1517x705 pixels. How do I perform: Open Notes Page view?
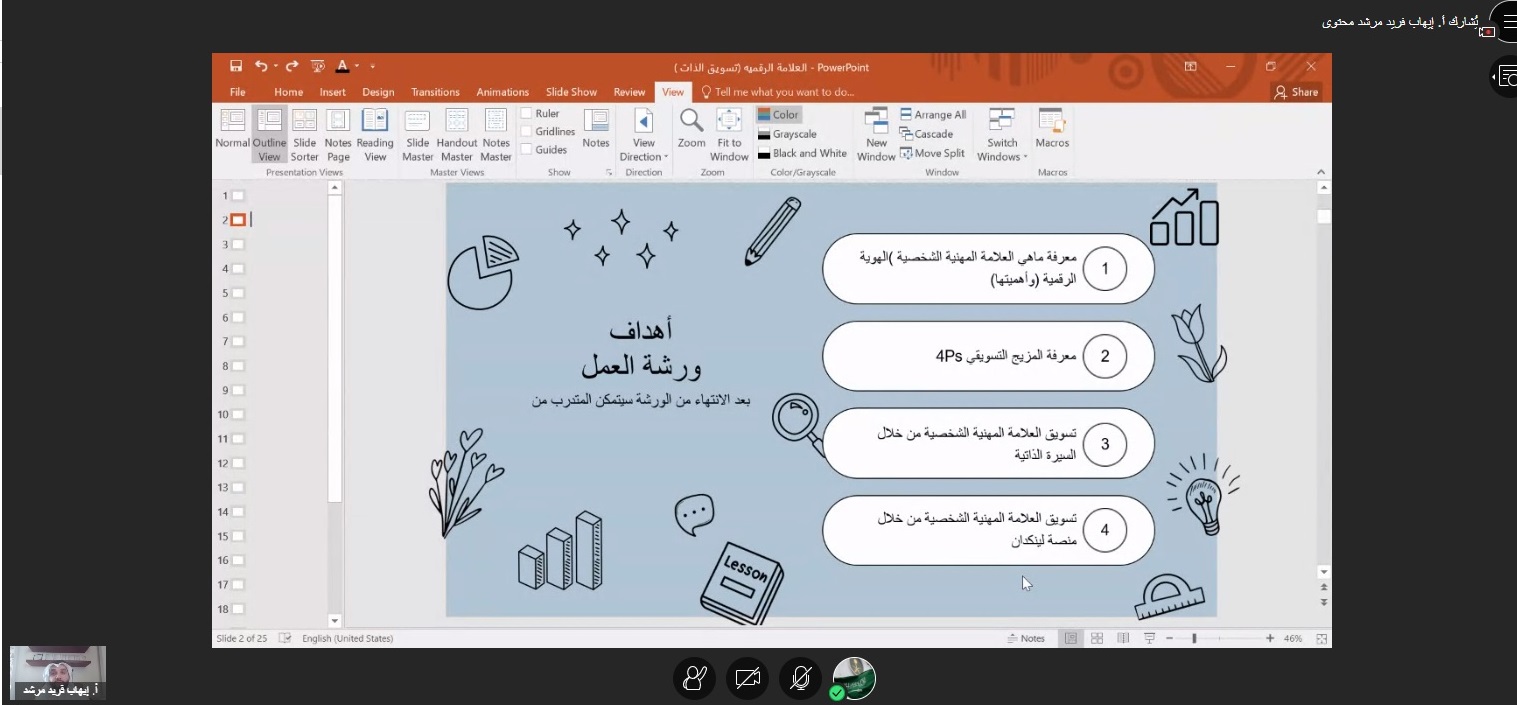point(338,134)
